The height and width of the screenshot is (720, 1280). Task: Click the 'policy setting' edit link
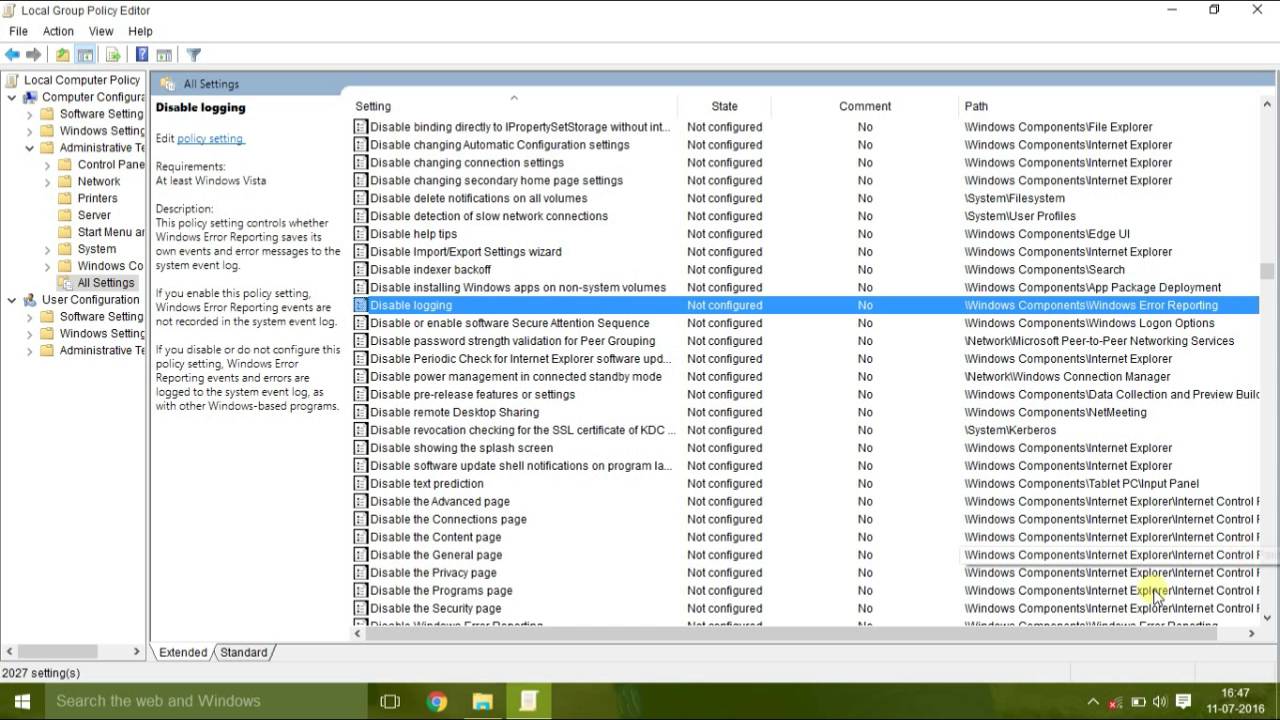210,138
